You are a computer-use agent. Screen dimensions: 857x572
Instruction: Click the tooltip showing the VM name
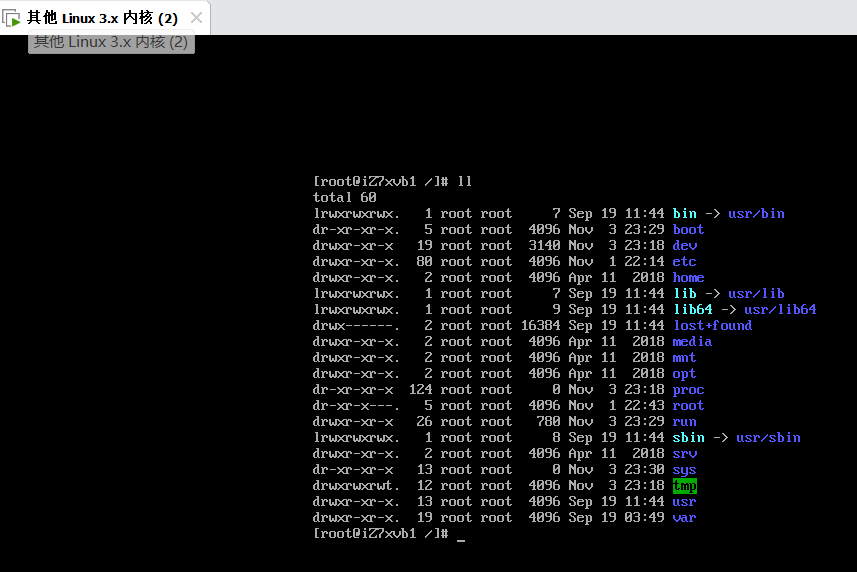(x=111, y=42)
